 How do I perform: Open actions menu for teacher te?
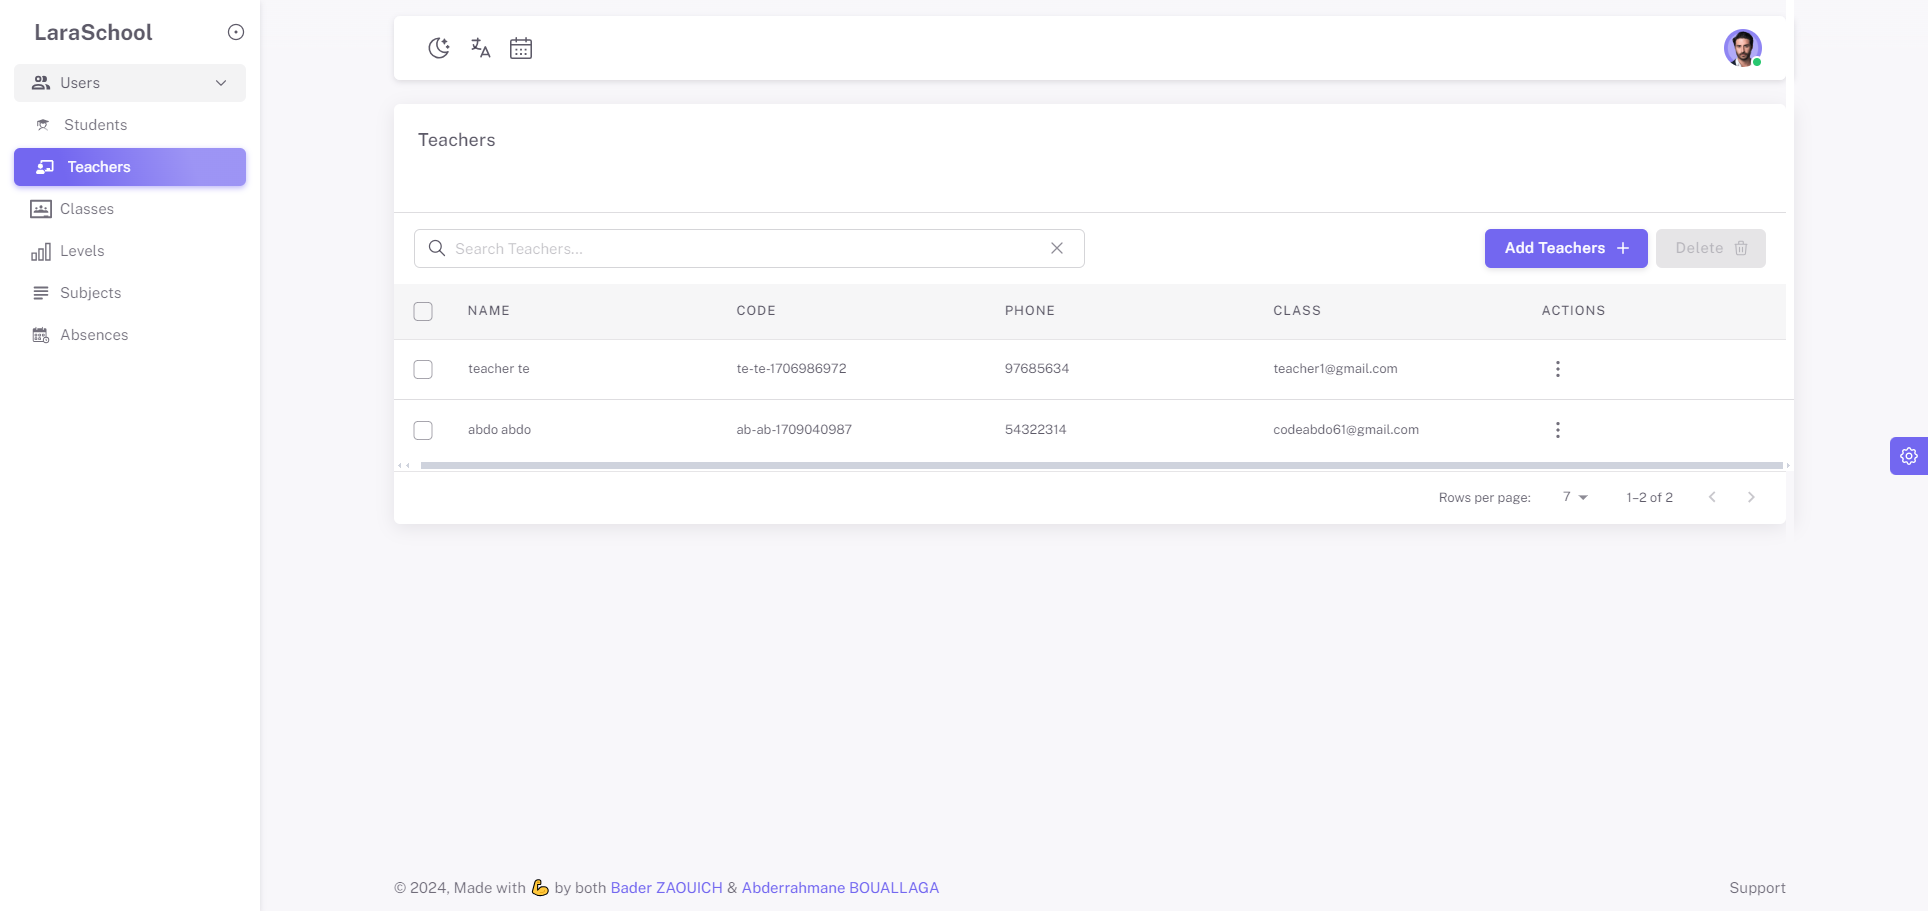(x=1558, y=369)
